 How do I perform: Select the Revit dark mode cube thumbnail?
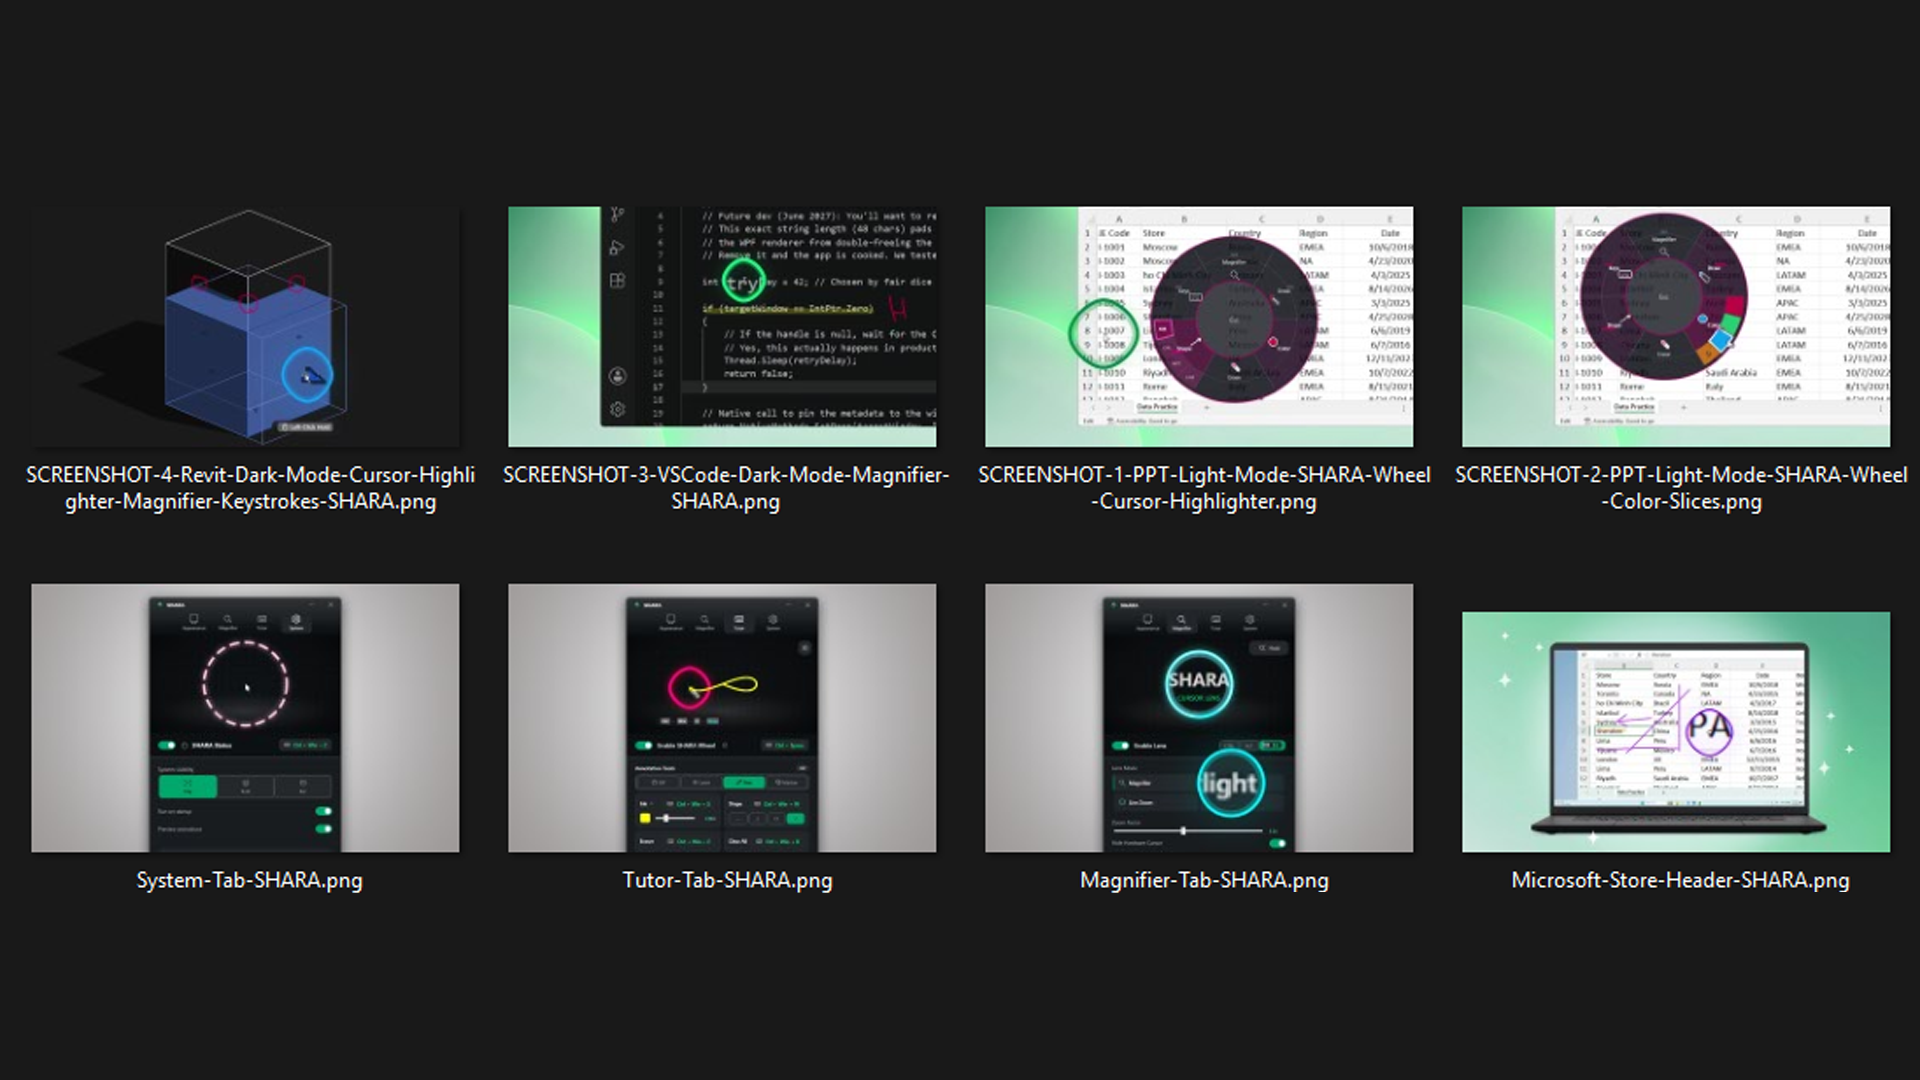click(x=245, y=327)
